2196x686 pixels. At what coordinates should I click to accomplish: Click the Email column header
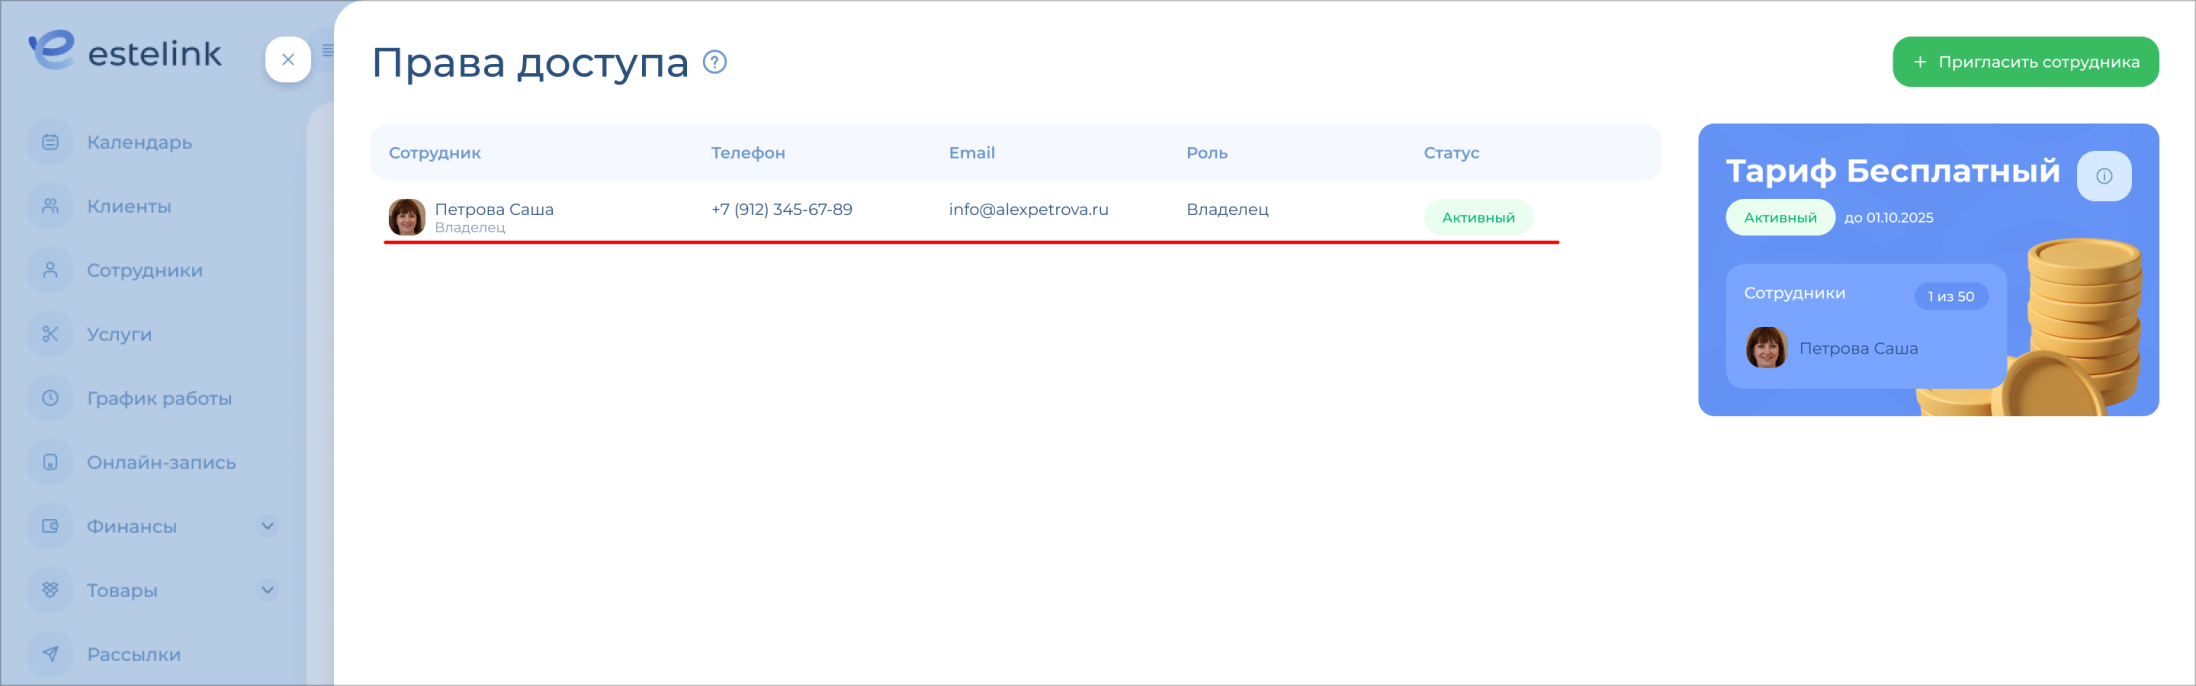click(x=972, y=153)
